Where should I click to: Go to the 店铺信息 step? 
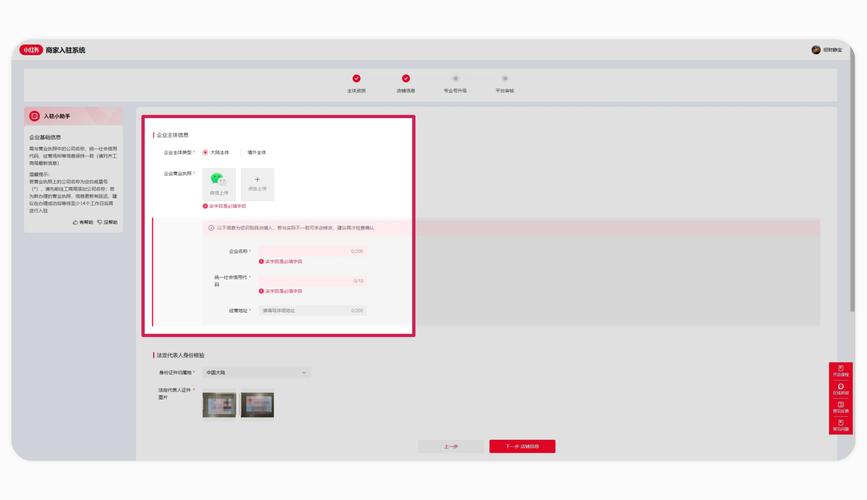[x=406, y=79]
